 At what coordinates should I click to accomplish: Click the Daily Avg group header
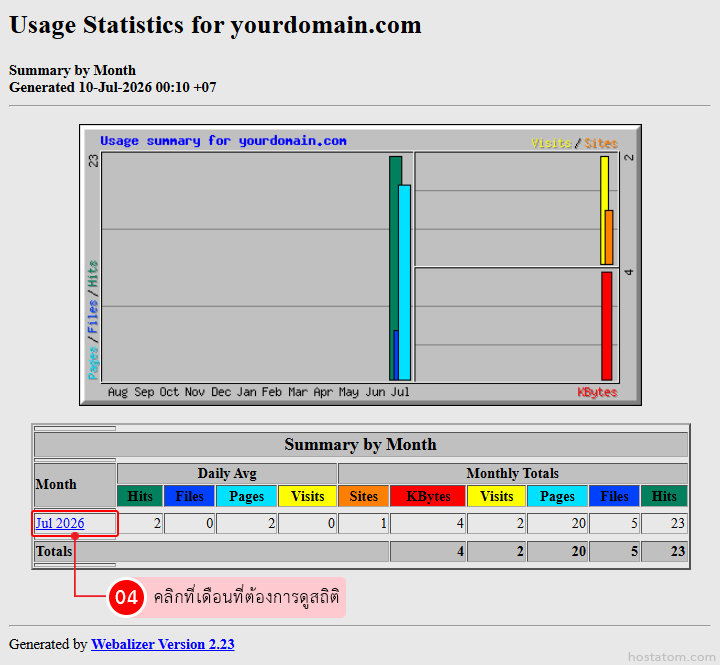click(x=227, y=473)
